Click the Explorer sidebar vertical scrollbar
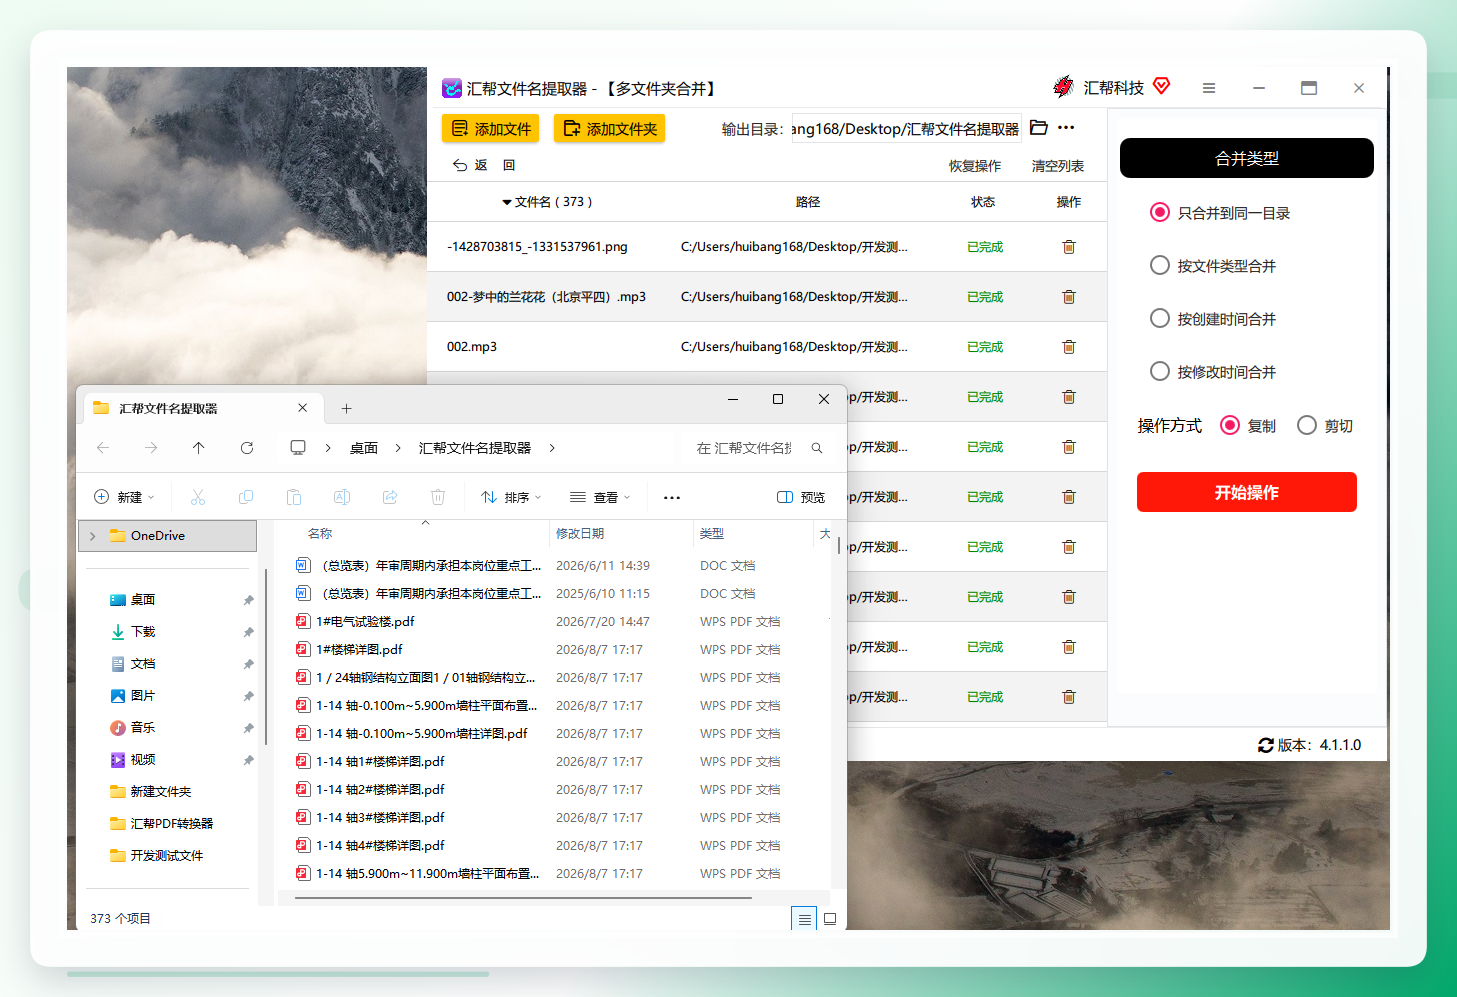The width and height of the screenshot is (1457, 997). 266,656
